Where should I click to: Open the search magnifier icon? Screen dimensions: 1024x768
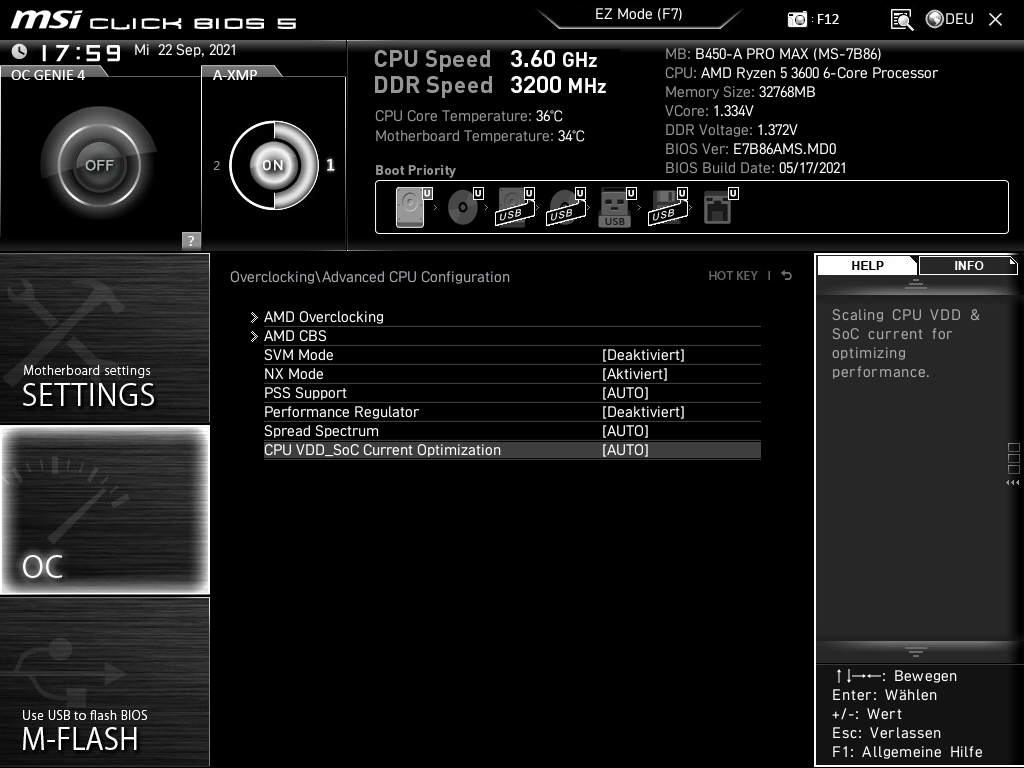click(x=901, y=18)
